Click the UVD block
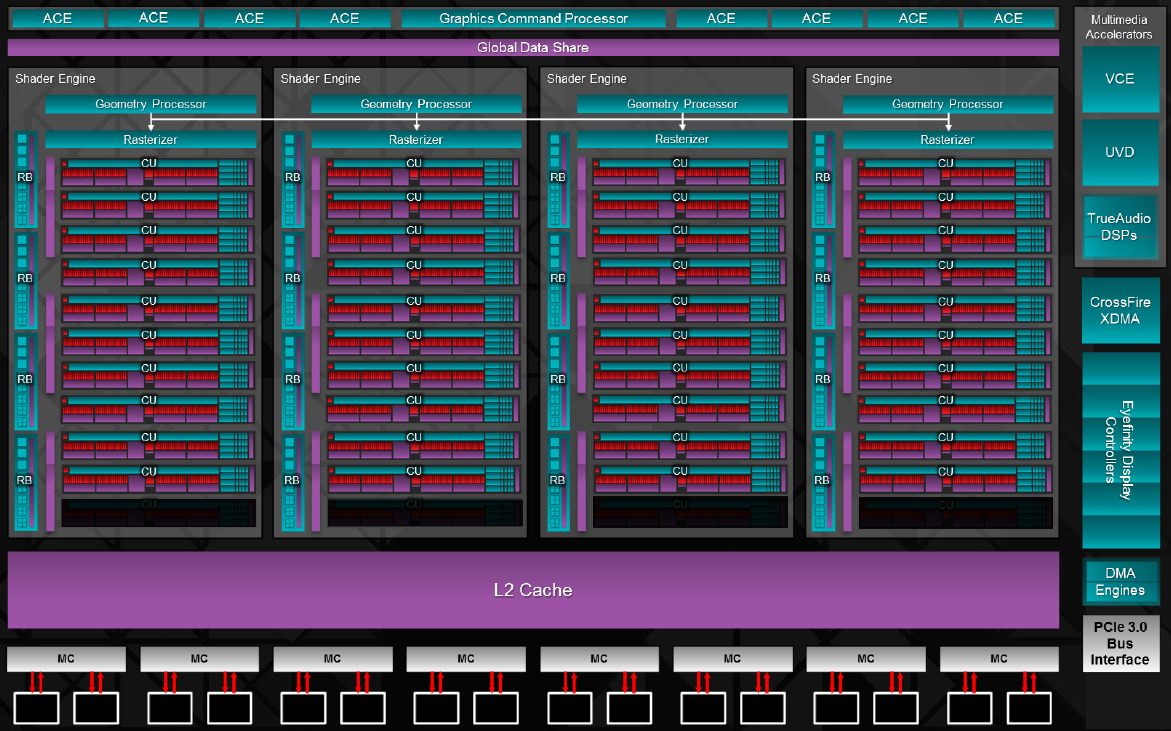This screenshot has width=1171, height=731. [1120, 152]
